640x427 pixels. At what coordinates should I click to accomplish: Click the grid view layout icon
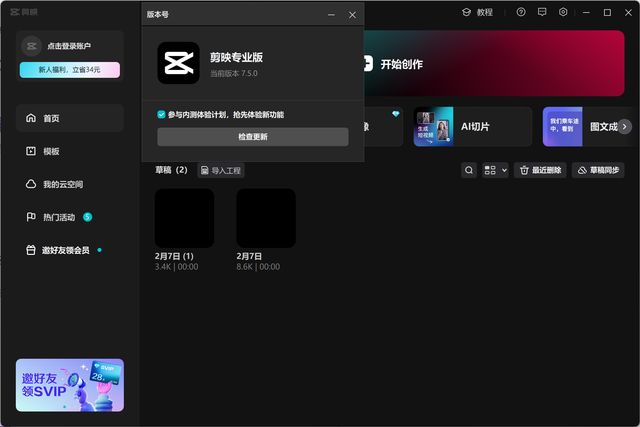pos(490,170)
